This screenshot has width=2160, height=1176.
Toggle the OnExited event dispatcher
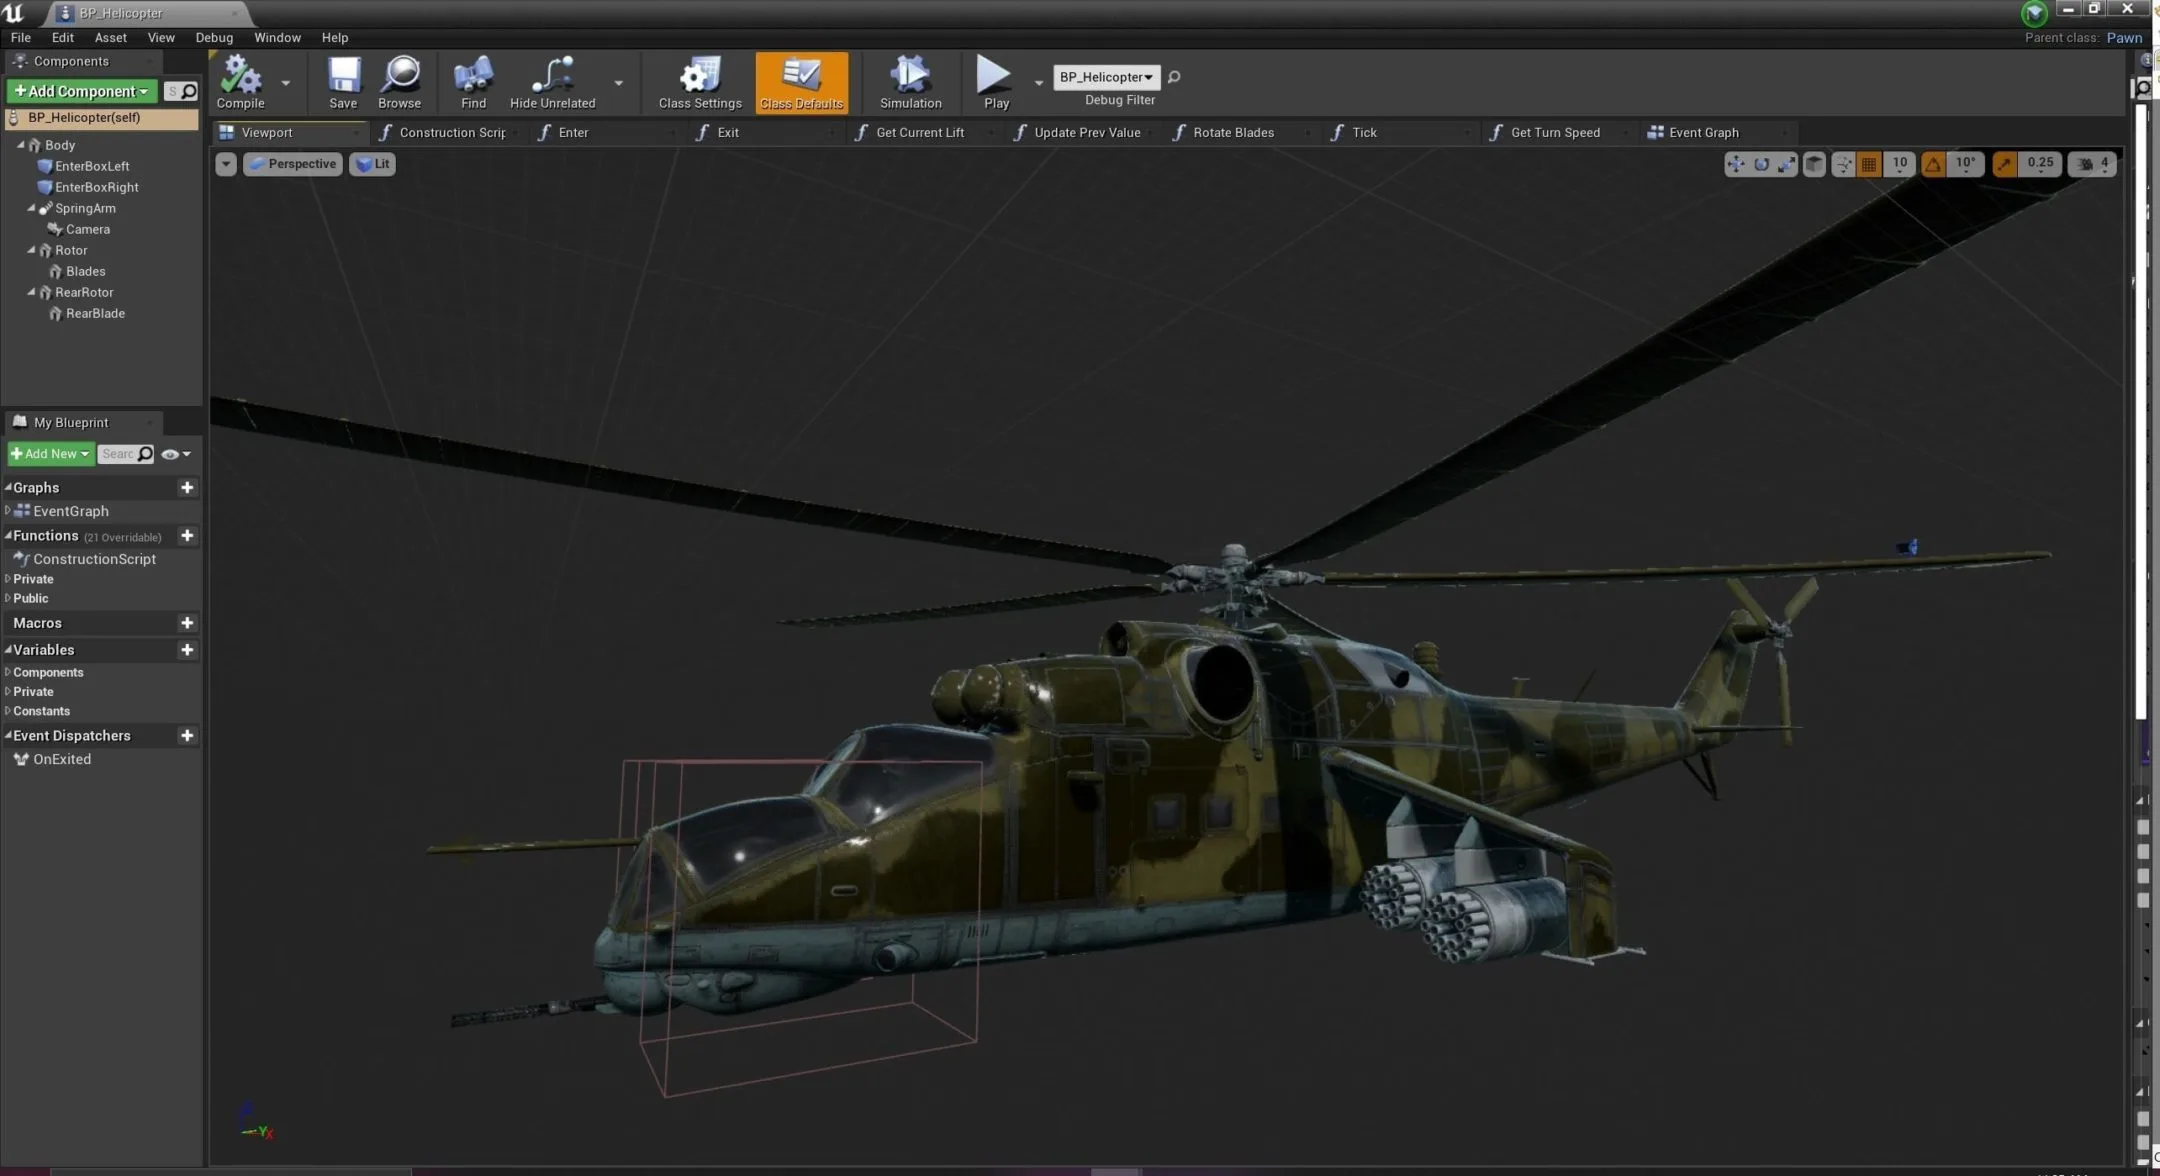point(62,759)
